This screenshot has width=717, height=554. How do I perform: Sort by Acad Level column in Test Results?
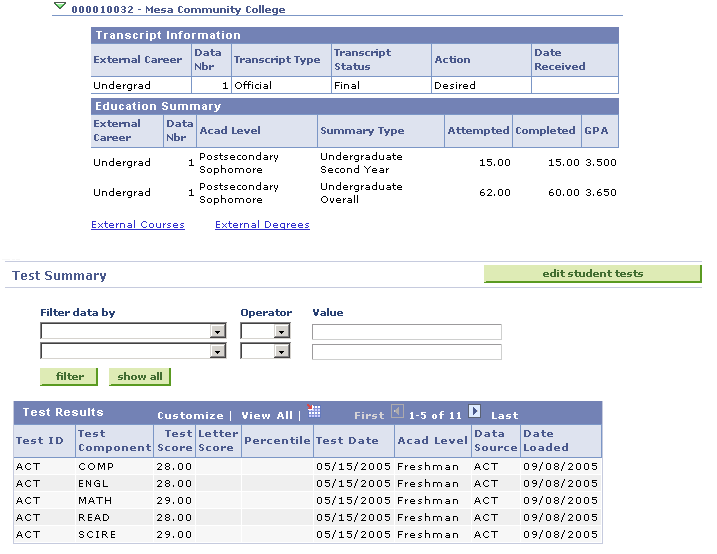[x=433, y=441]
